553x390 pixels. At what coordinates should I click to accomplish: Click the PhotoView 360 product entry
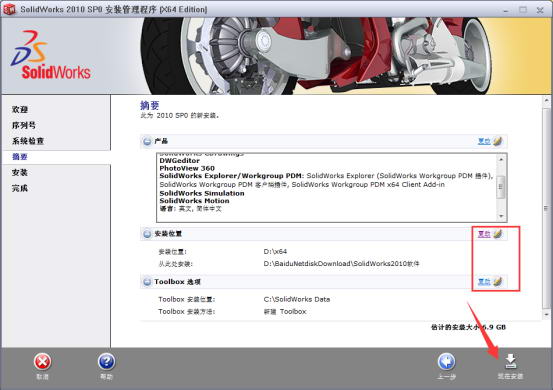point(187,168)
